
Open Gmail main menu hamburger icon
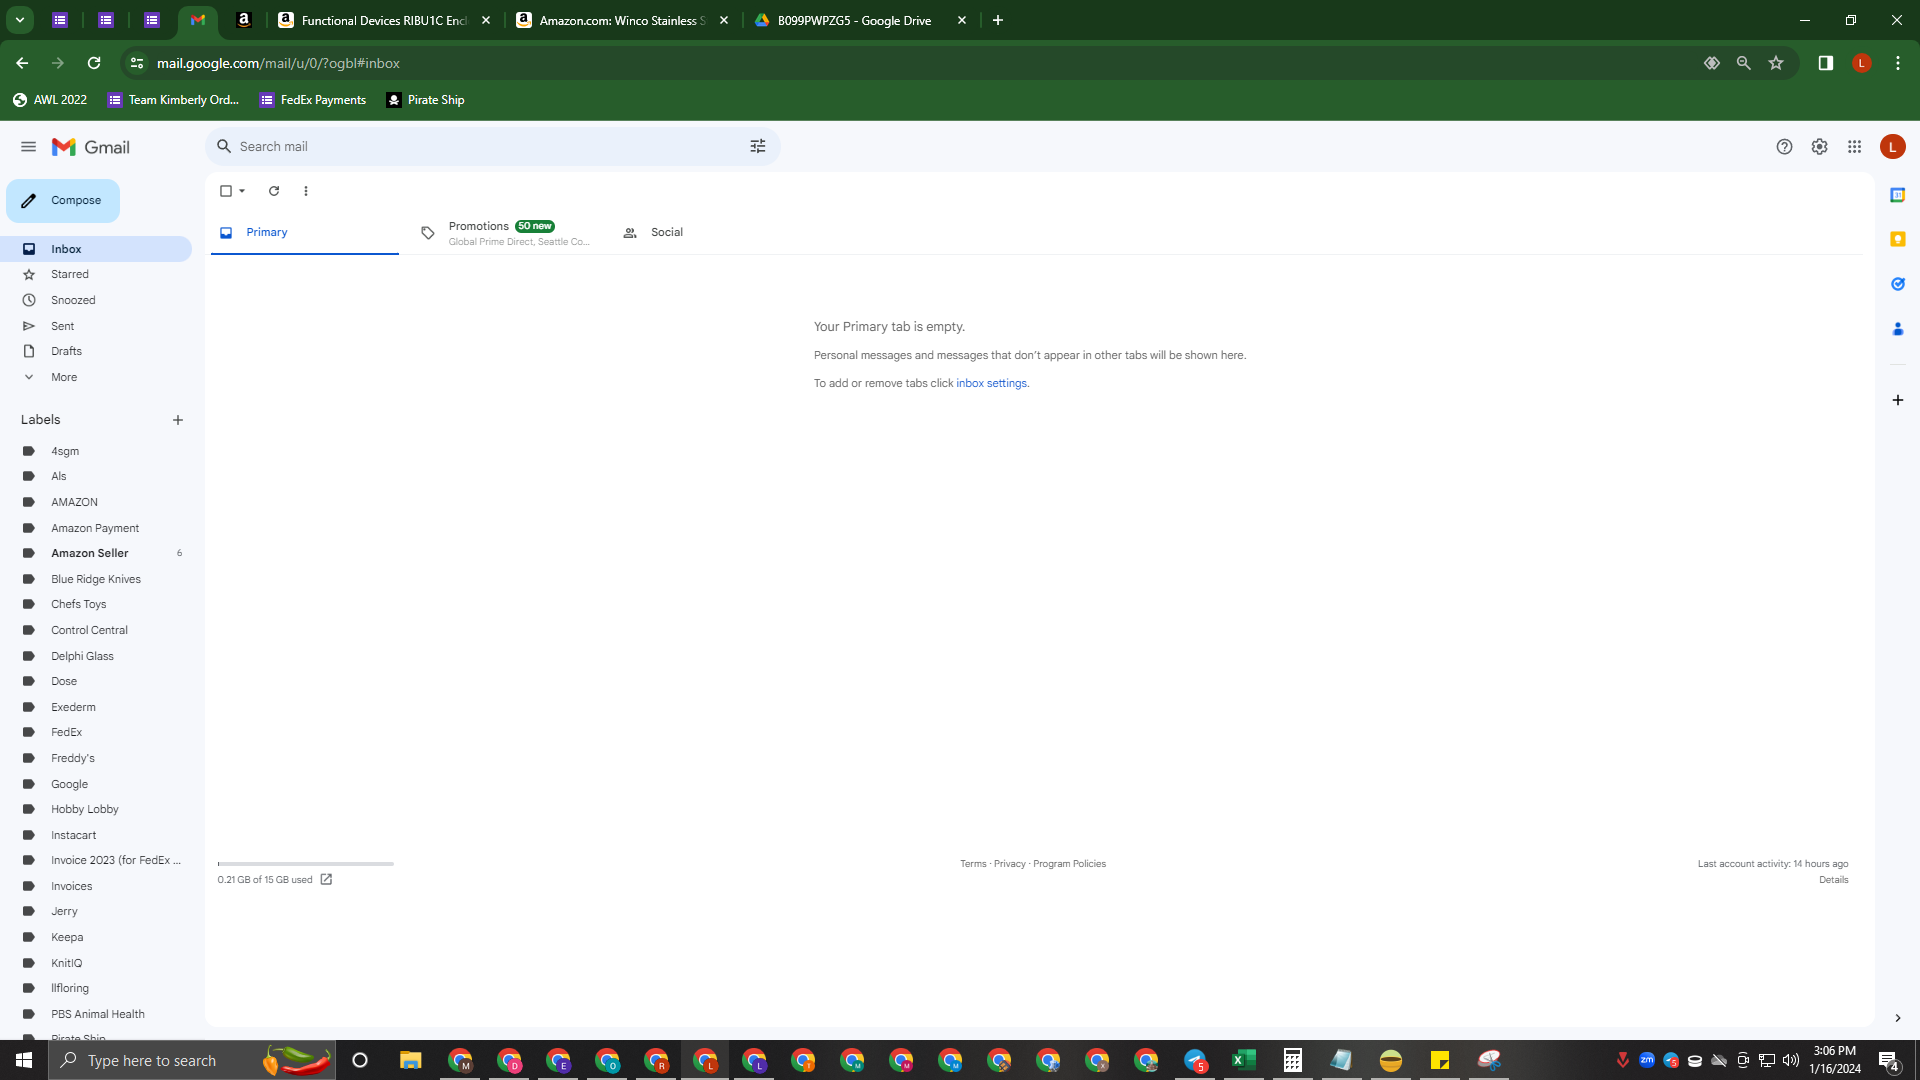tap(28, 147)
